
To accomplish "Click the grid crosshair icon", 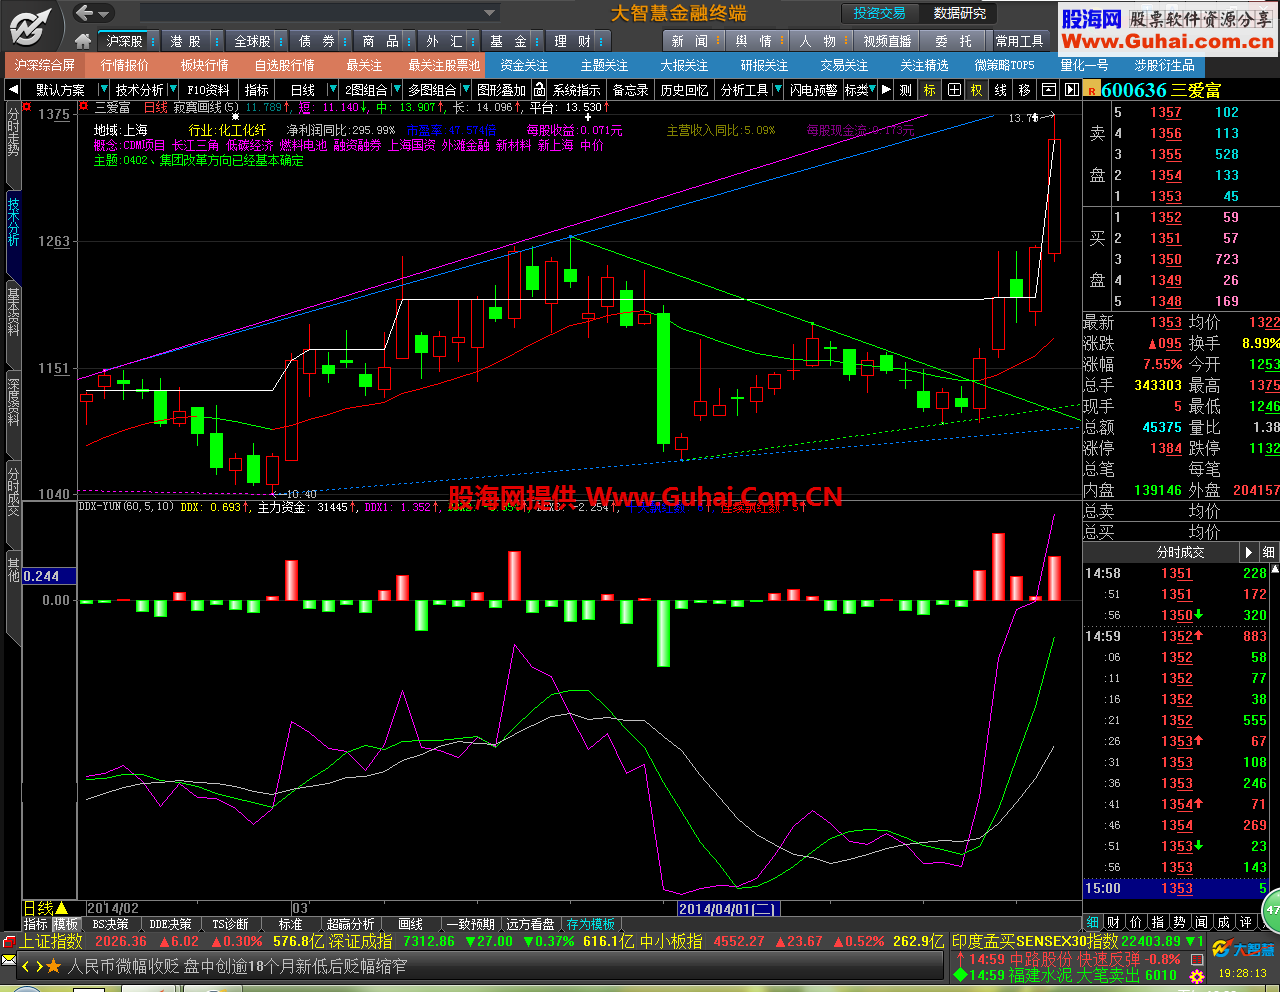I will click(x=954, y=90).
